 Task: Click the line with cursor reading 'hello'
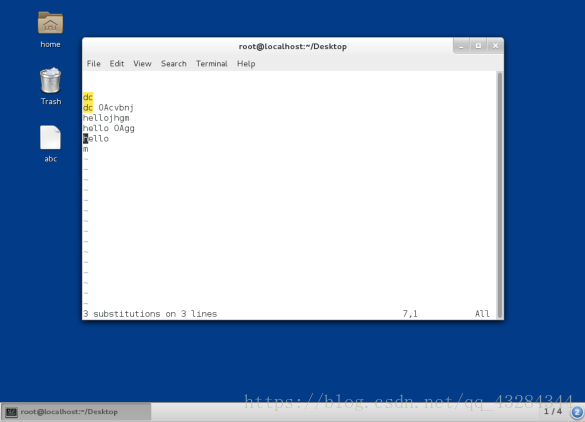point(96,139)
